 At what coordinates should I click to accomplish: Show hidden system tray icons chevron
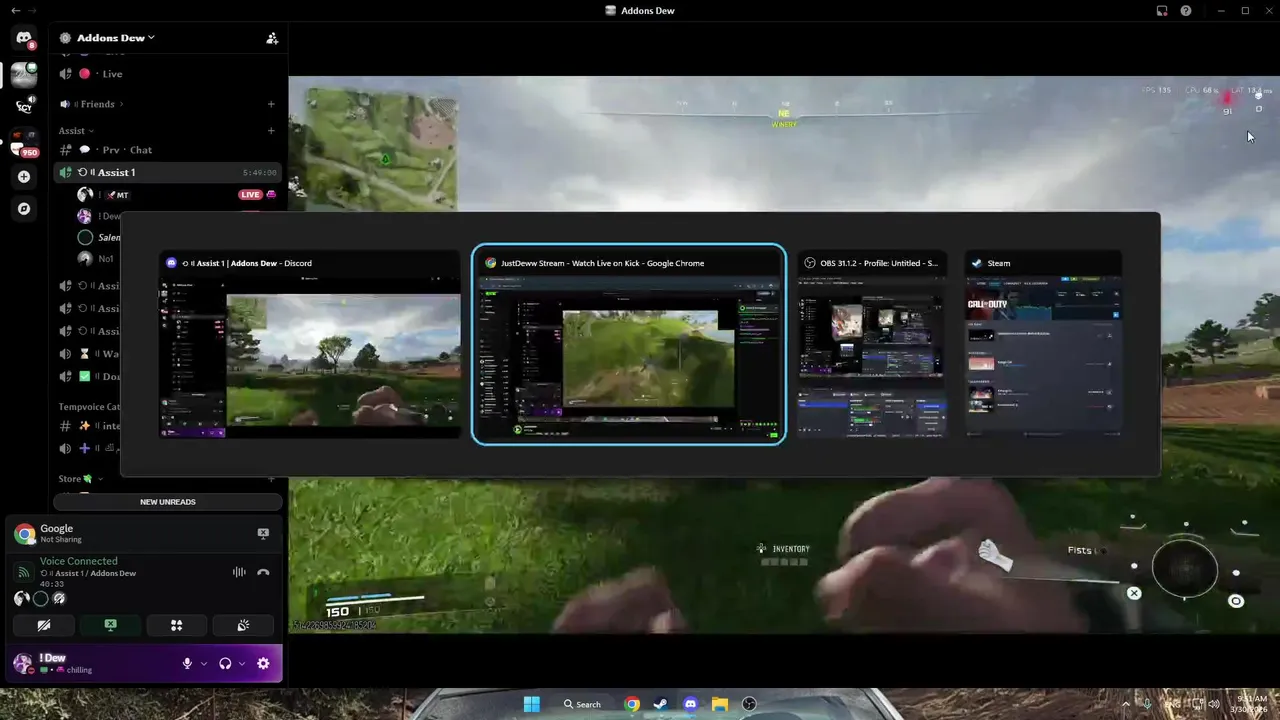[1127, 704]
